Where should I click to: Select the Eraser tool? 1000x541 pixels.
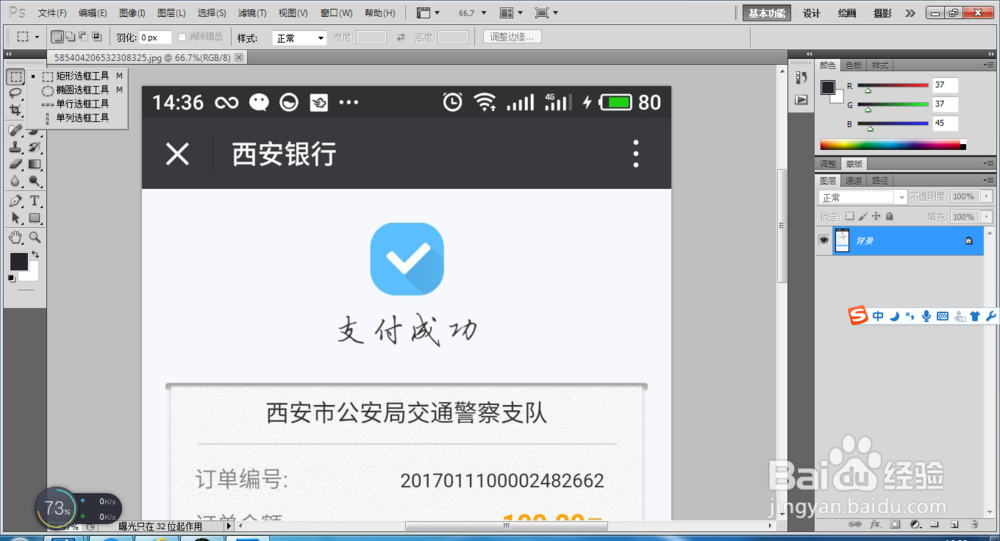coord(16,164)
